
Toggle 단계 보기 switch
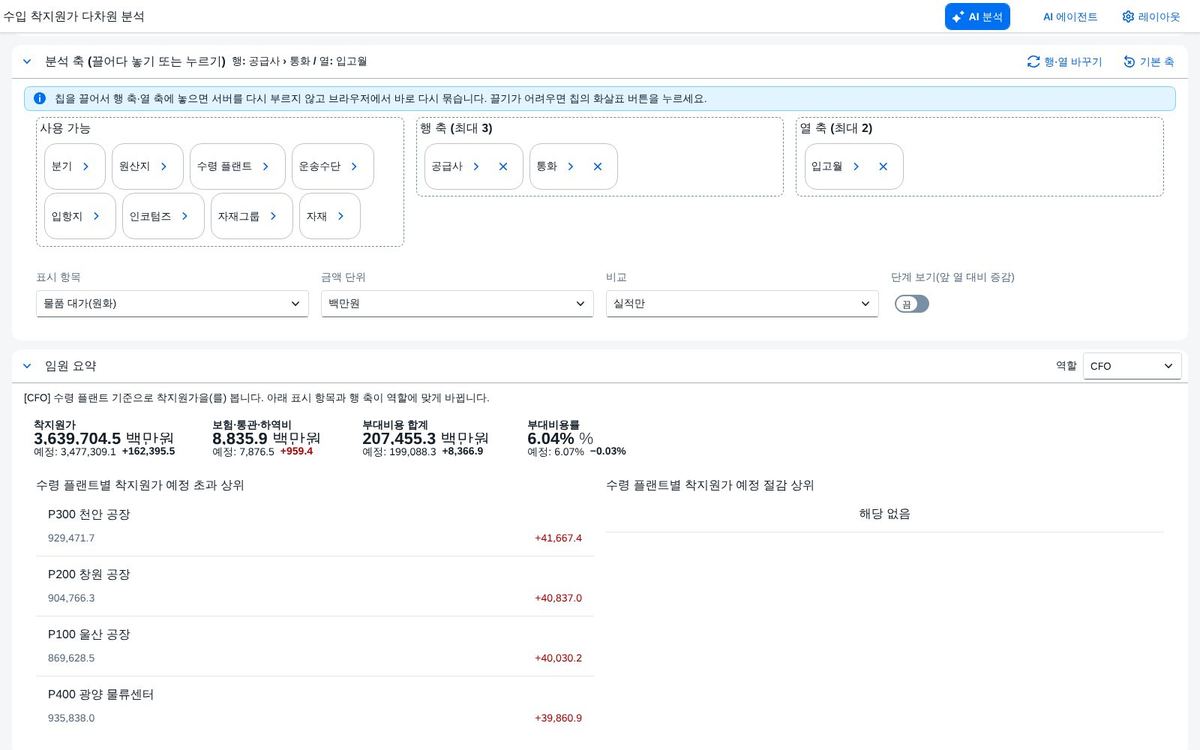912,304
